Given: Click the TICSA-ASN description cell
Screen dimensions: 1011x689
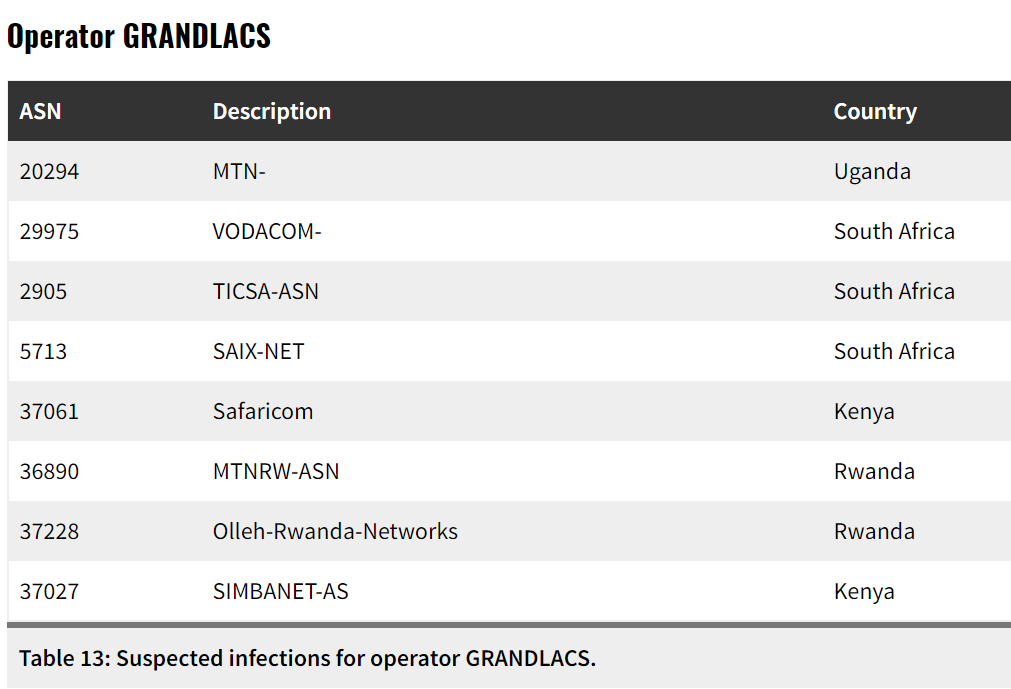Looking at the screenshot, I should pos(266,291).
